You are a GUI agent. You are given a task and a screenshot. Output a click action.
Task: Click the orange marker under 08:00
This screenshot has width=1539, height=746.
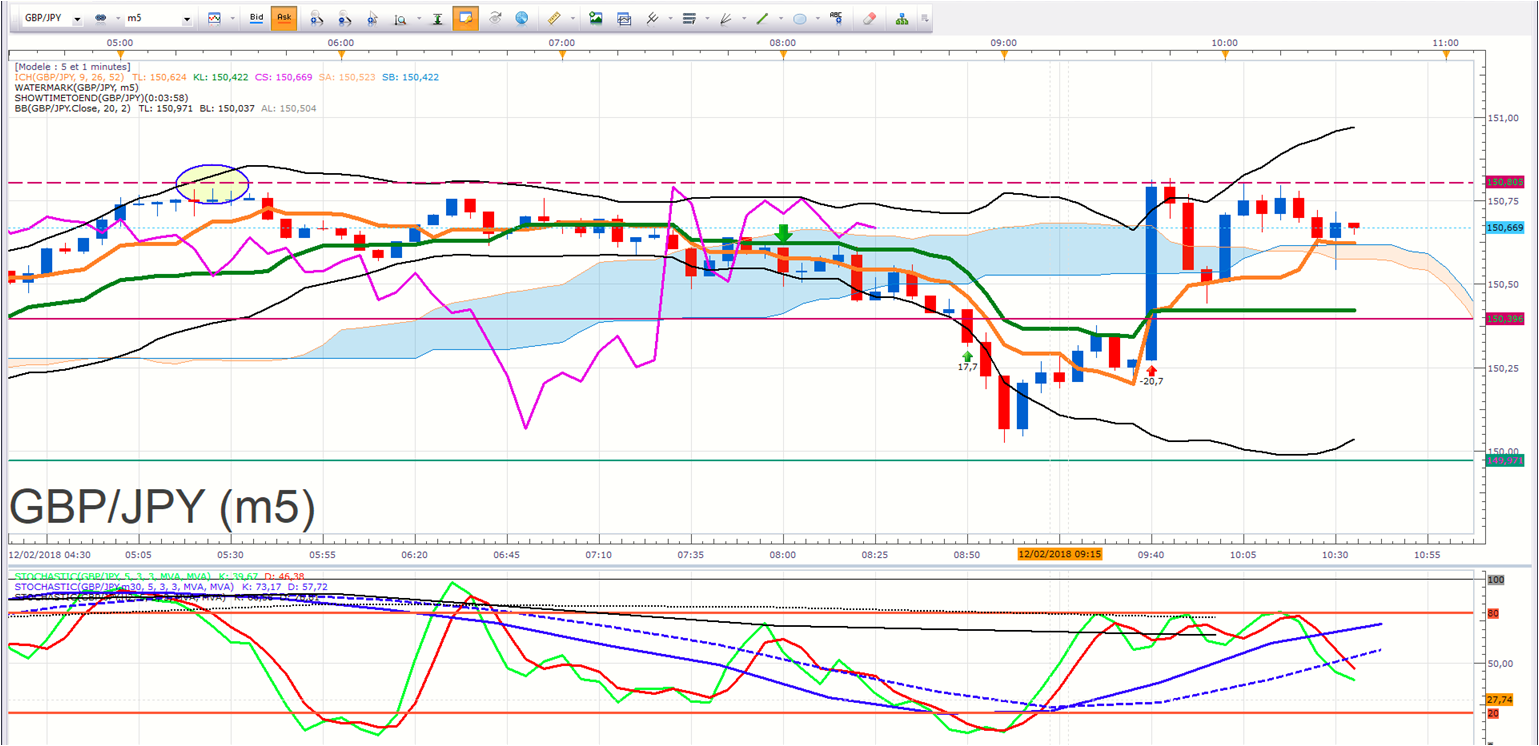(x=783, y=56)
